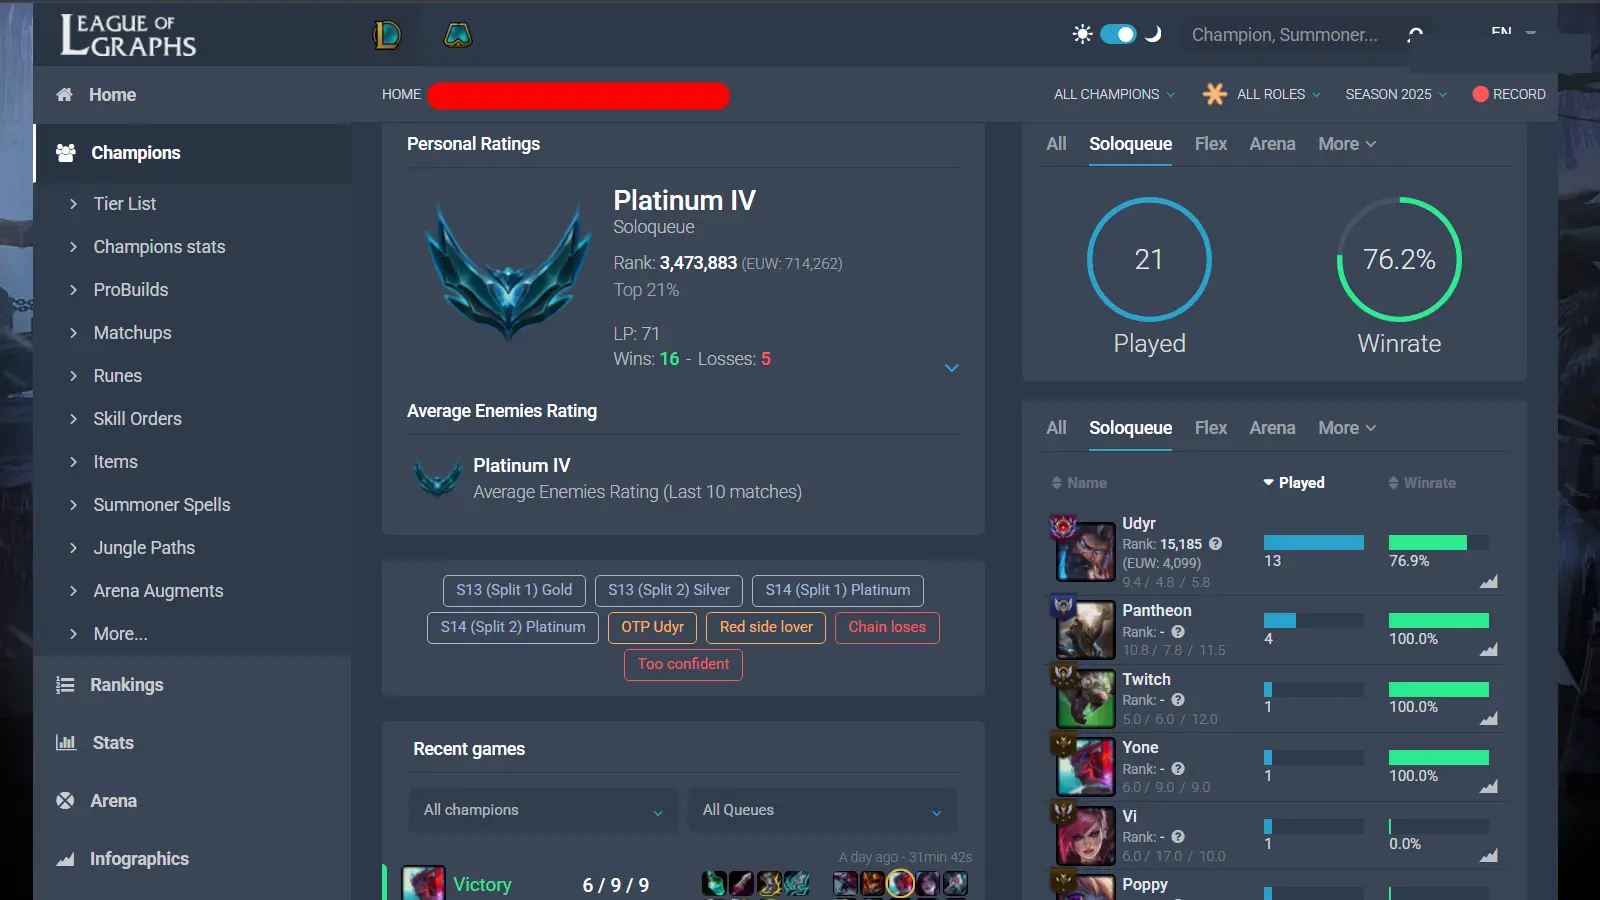Open the Season 2025 dropdown

click(x=1396, y=94)
